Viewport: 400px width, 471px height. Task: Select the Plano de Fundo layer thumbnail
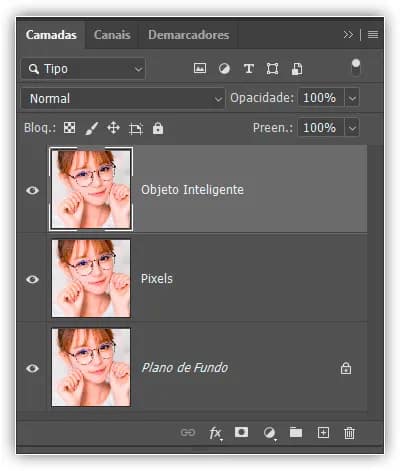[91, 367]
